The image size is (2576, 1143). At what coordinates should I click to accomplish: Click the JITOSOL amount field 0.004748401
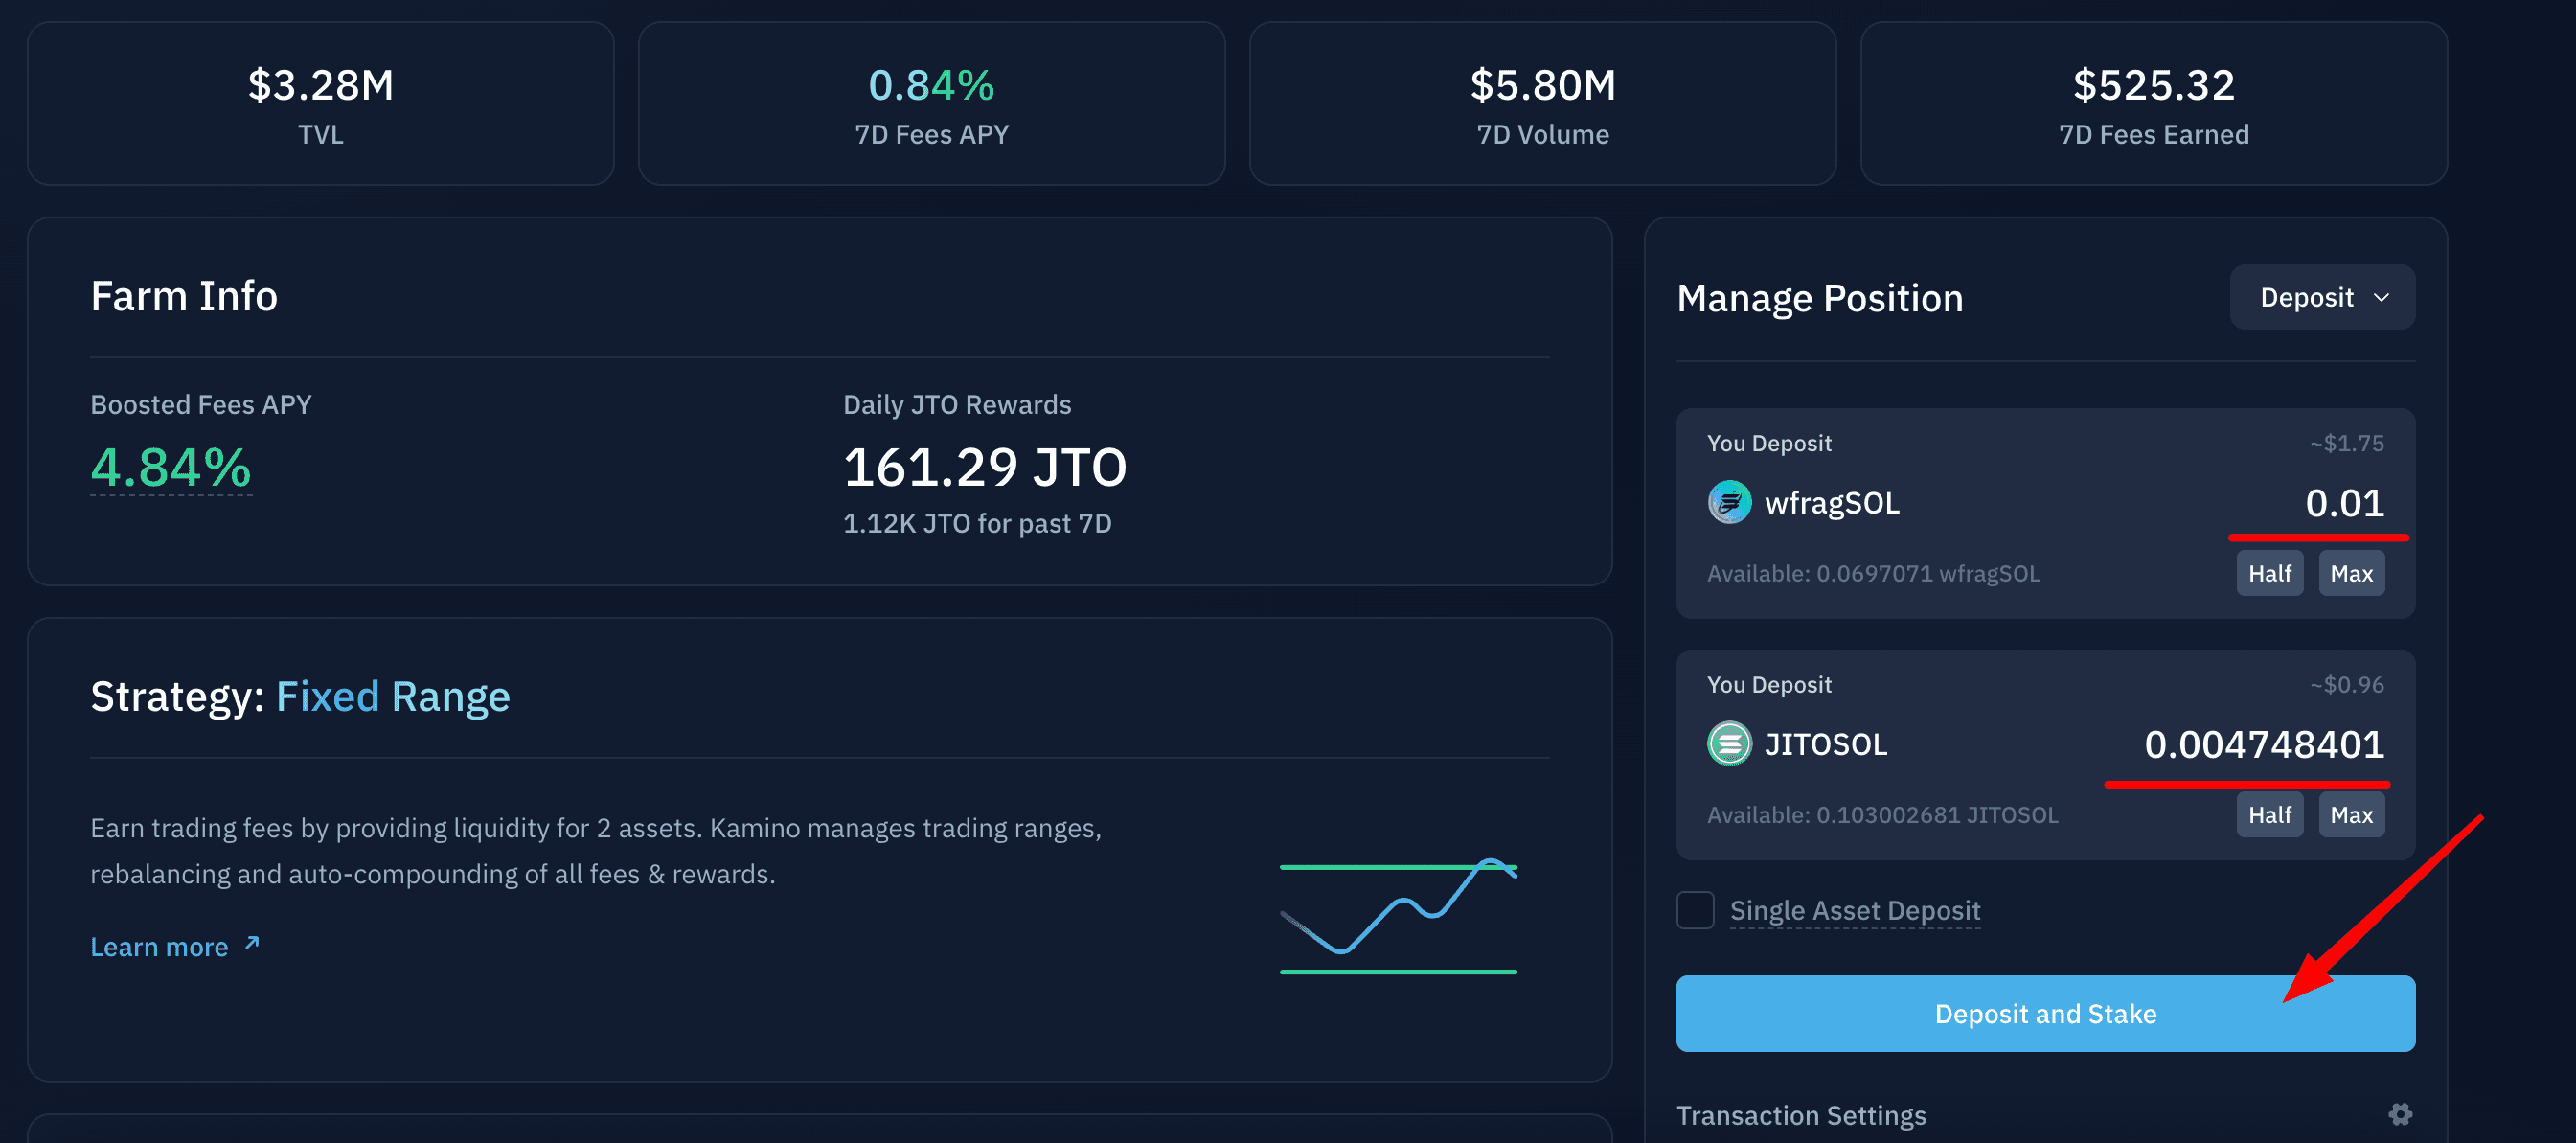[2264, 745]
